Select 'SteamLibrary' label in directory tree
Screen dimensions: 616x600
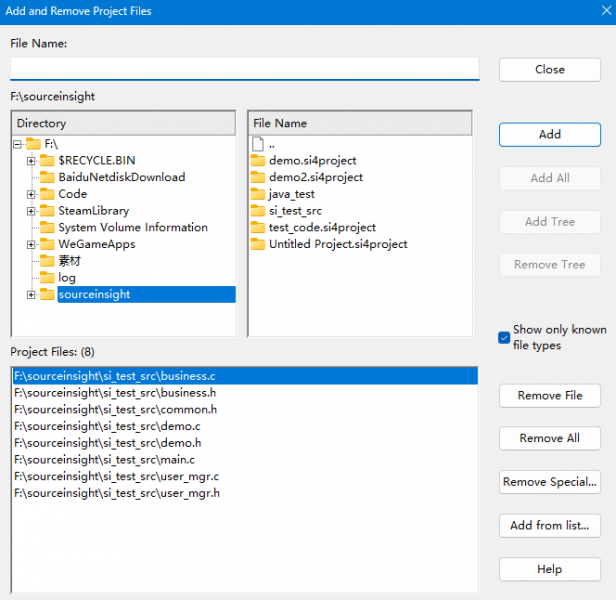tap(94, 211)
